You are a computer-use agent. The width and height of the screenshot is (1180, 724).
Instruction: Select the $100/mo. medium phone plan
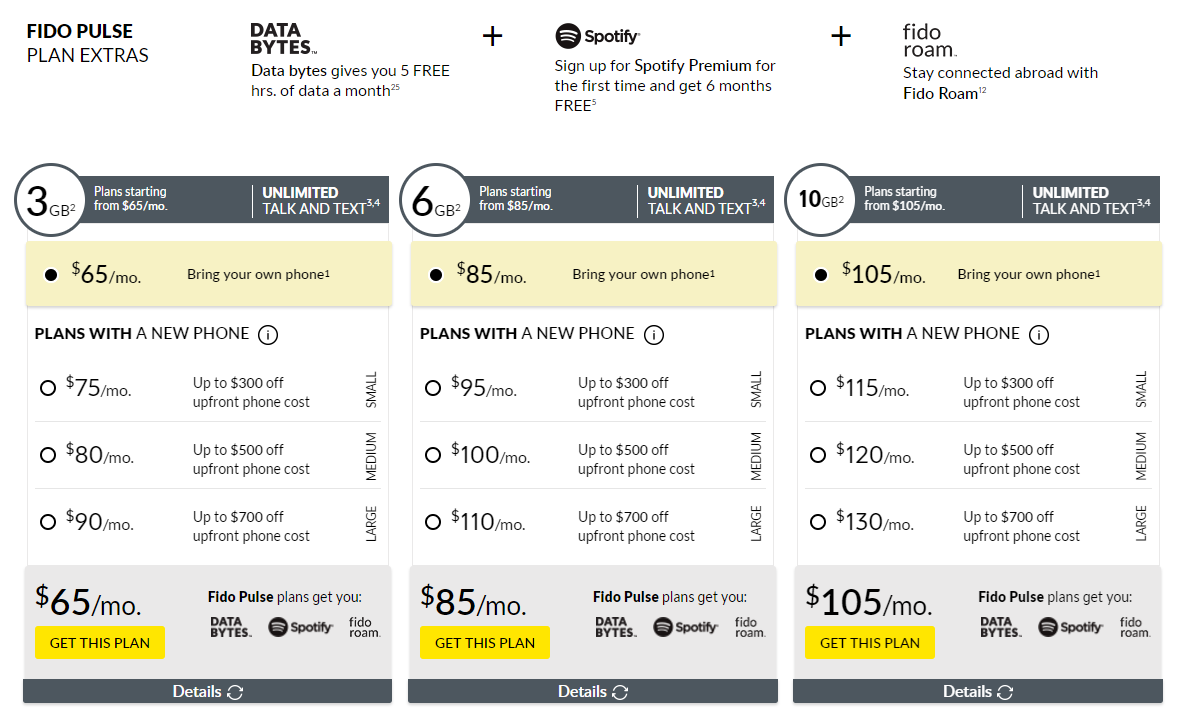(x=433, y=455)
